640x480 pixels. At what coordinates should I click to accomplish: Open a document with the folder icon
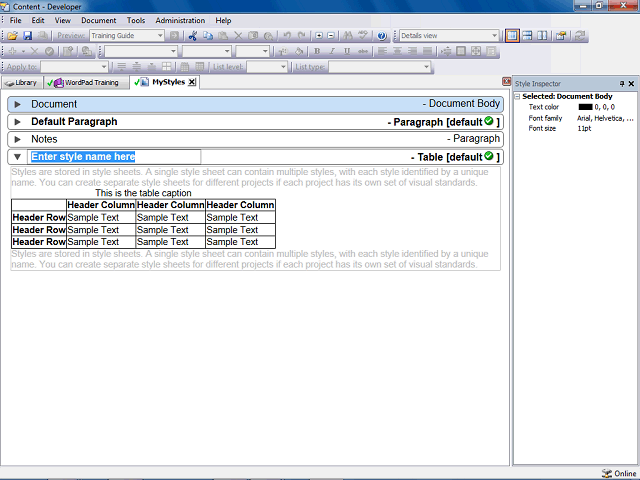pyautogui.click(x=12, y=36)
